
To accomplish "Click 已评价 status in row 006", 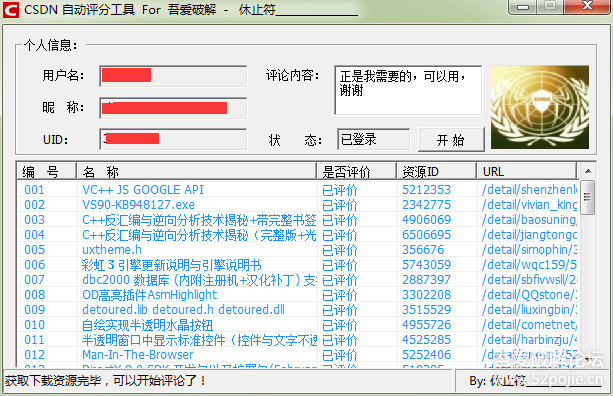I will [x=340, y=265].
